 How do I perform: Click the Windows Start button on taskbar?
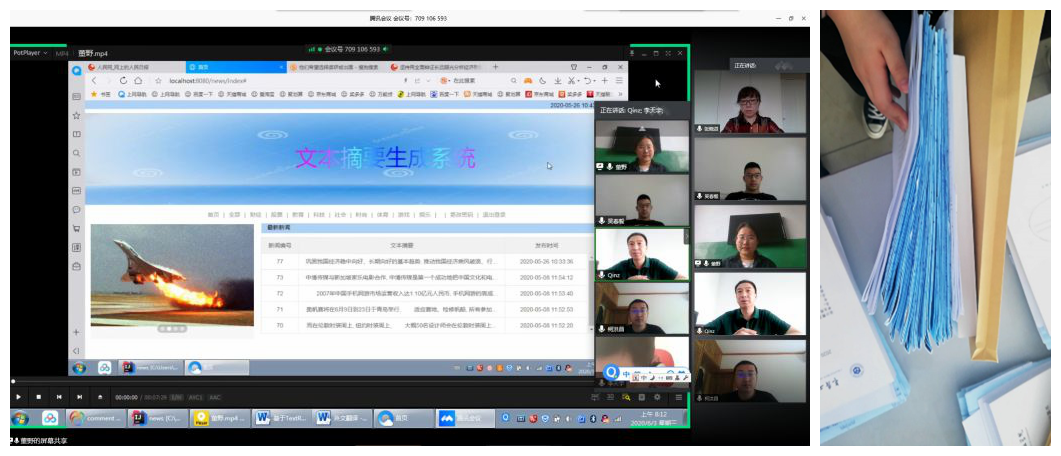point(19,418)
